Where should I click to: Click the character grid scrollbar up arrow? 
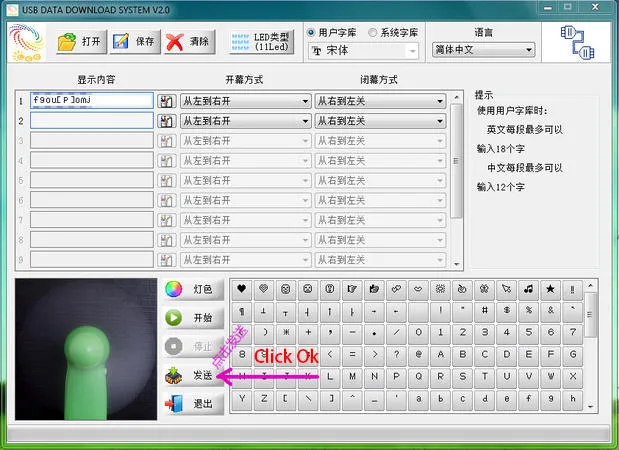tap(591, 285)
